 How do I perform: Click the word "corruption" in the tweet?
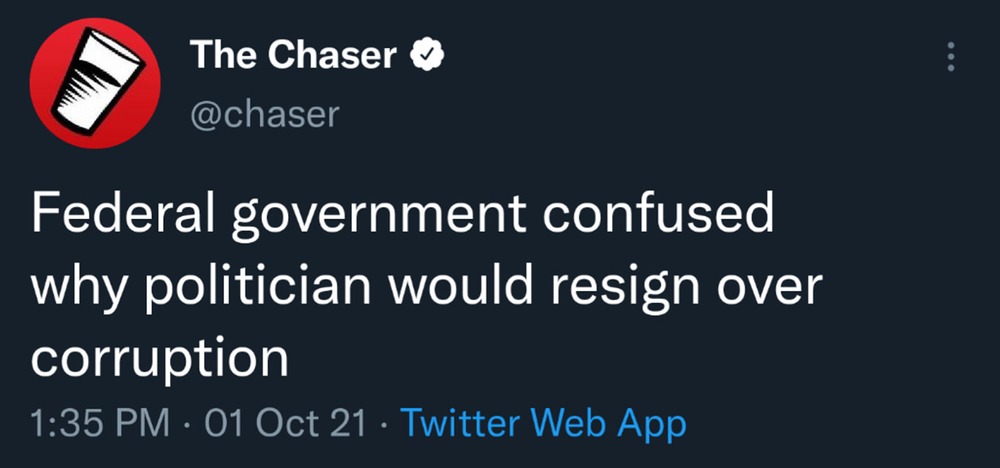[160, 359]
